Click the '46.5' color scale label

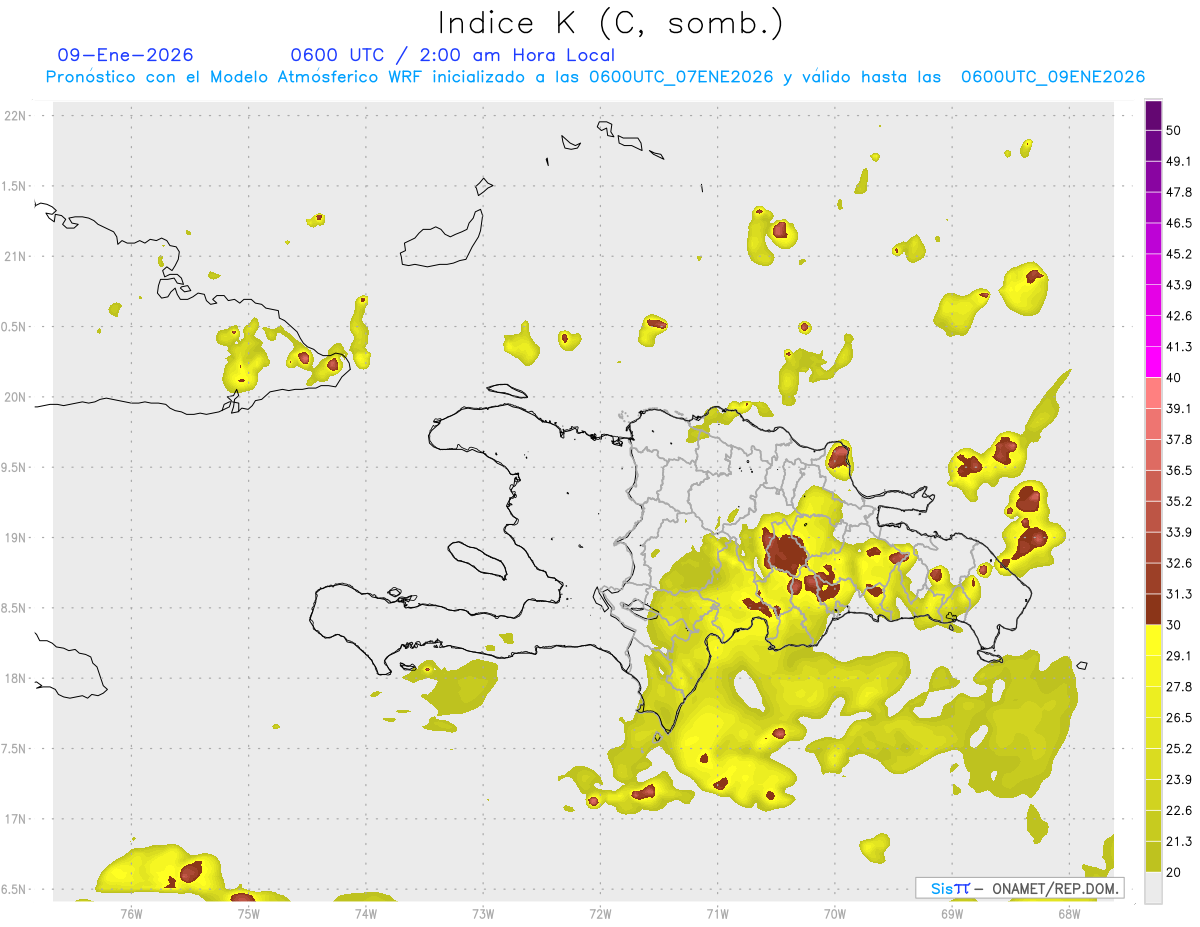(1179, 223)
